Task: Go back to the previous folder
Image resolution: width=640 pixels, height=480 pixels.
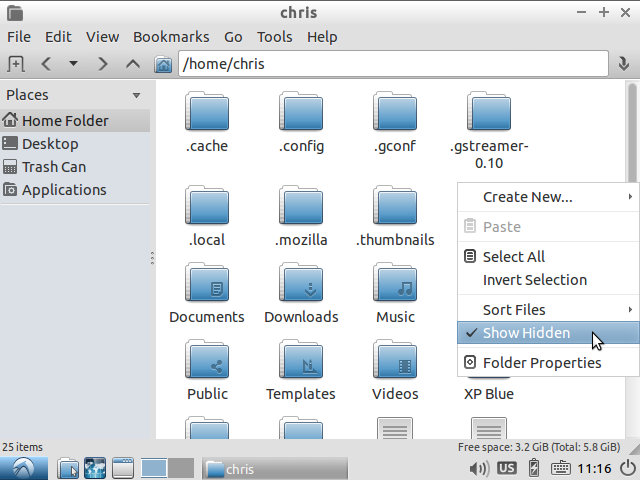Action: (46, 64)
